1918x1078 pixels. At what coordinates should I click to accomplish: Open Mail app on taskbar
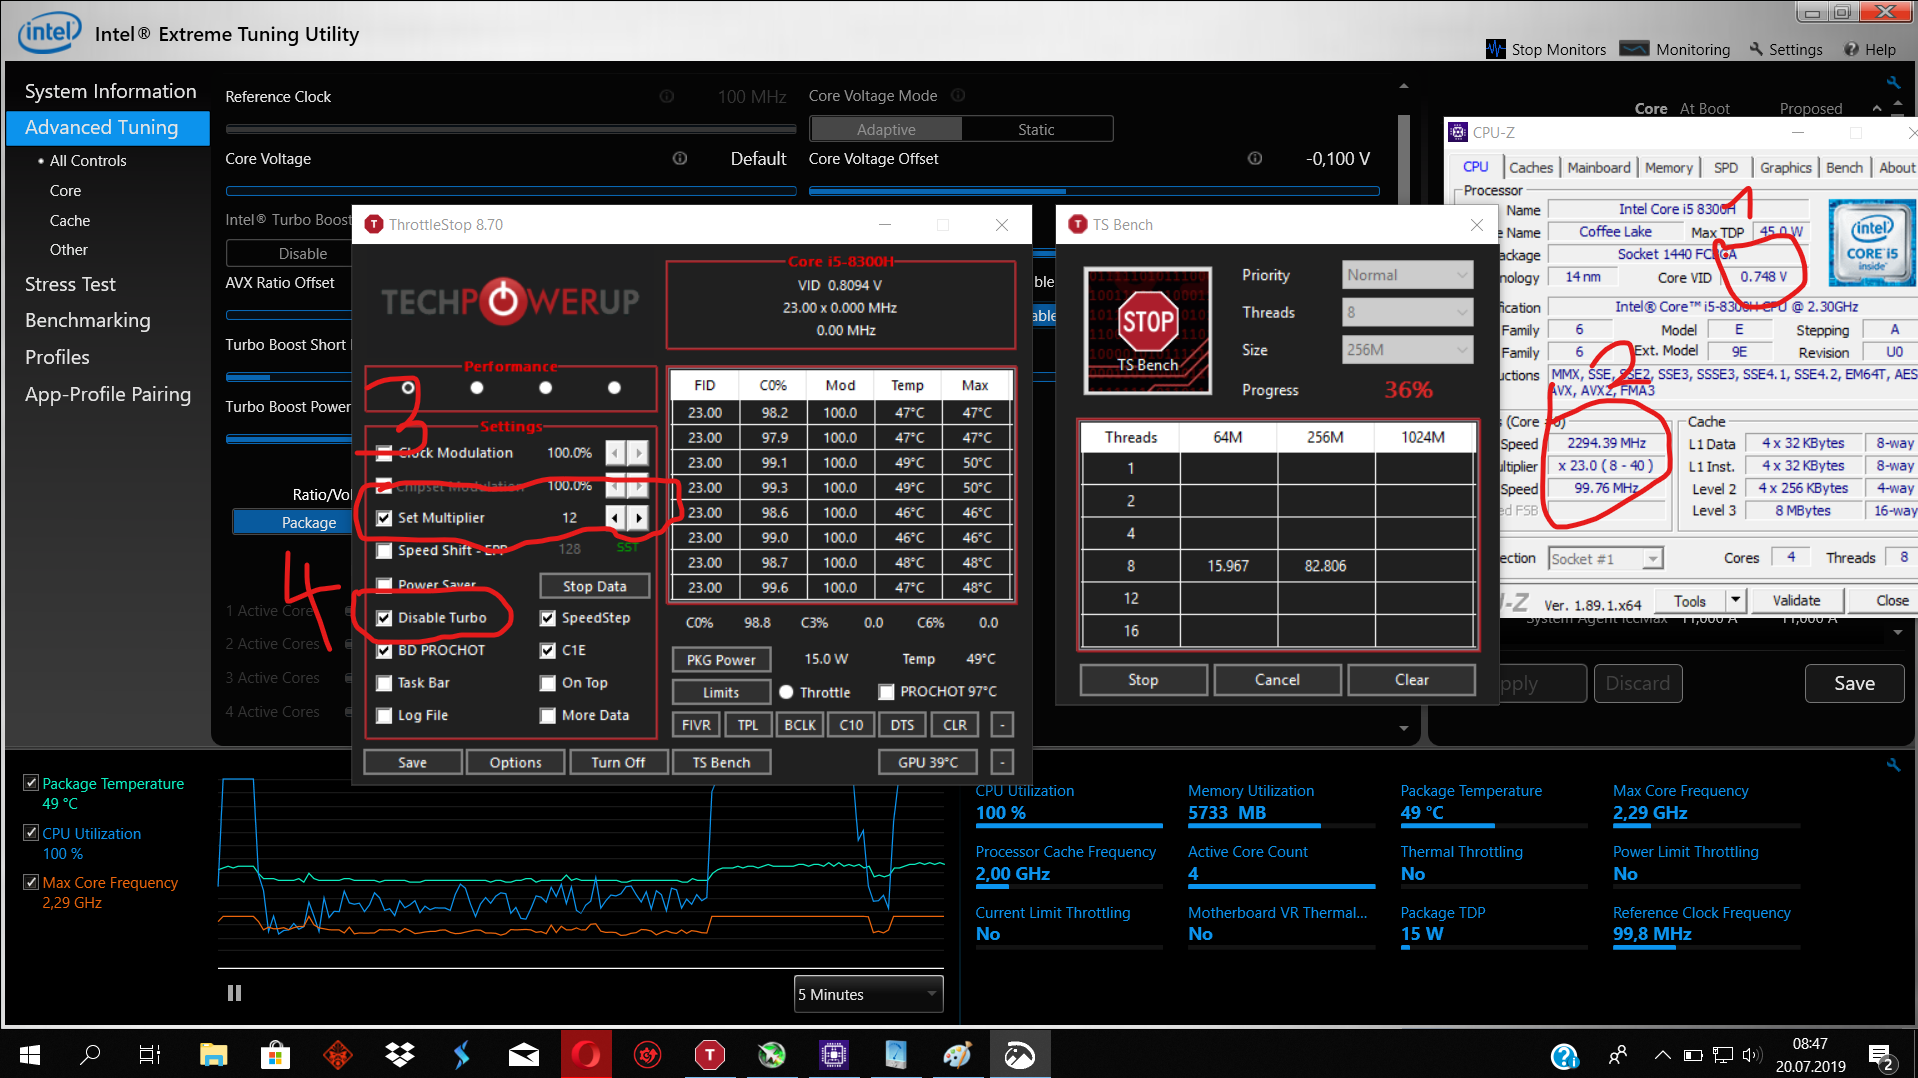[x=524, y=1054]
